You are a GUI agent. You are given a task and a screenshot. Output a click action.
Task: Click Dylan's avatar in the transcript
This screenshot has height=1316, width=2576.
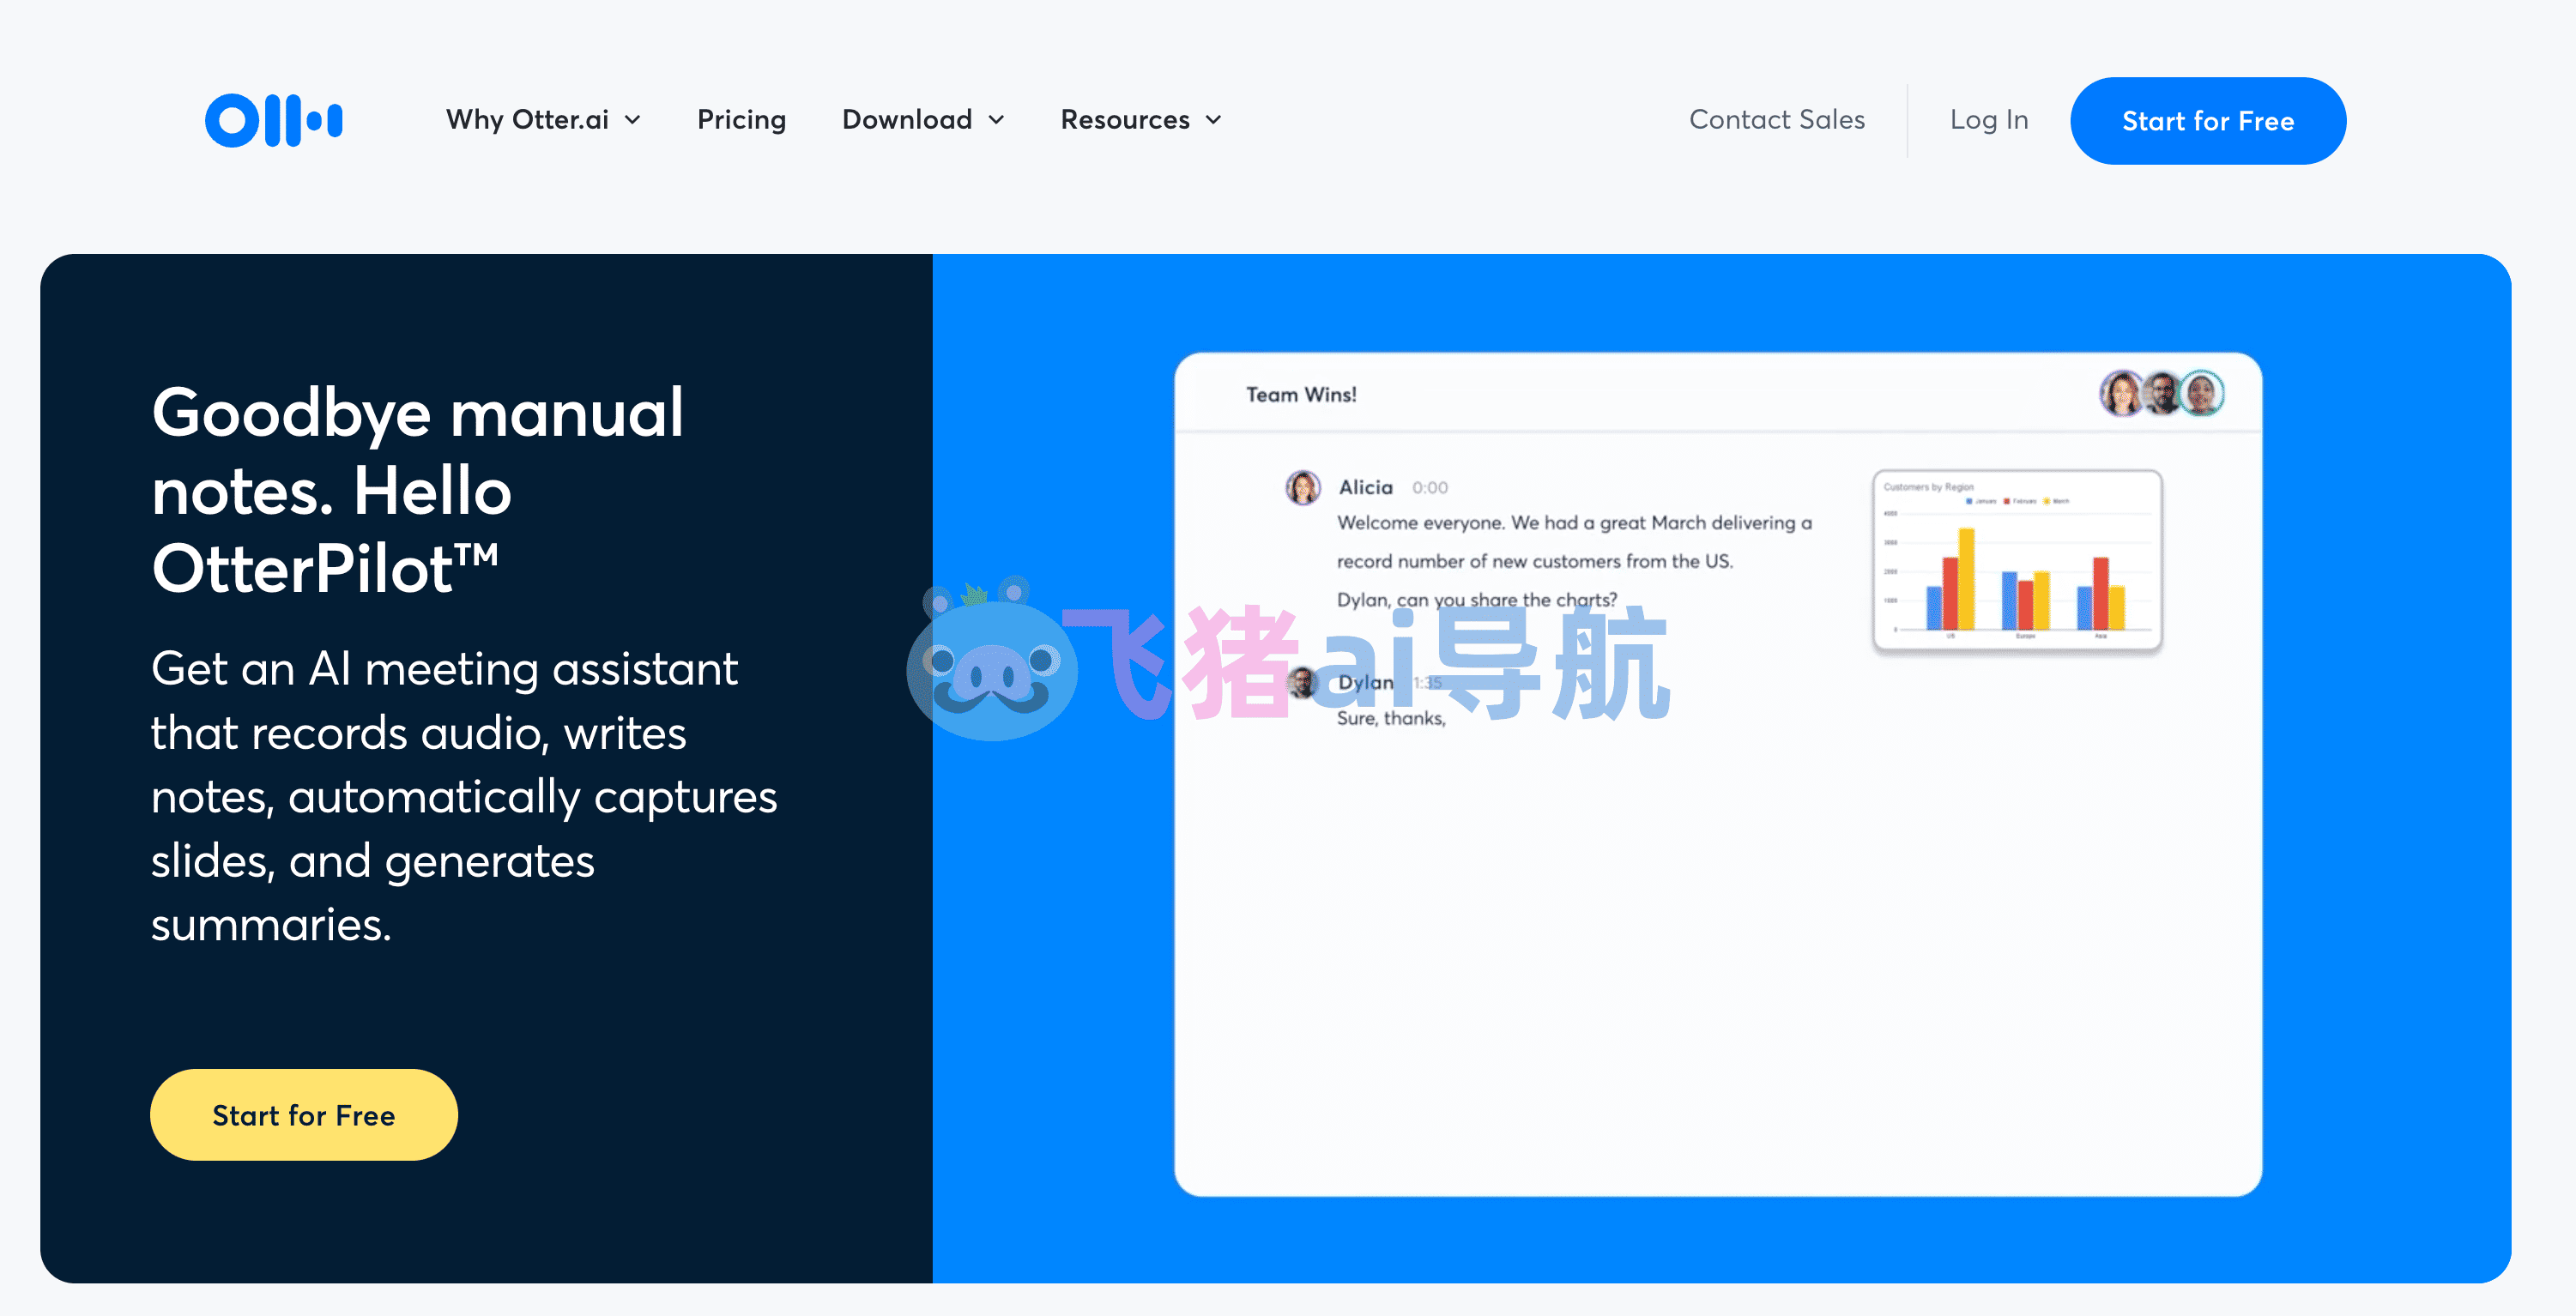click(1301, 683)
